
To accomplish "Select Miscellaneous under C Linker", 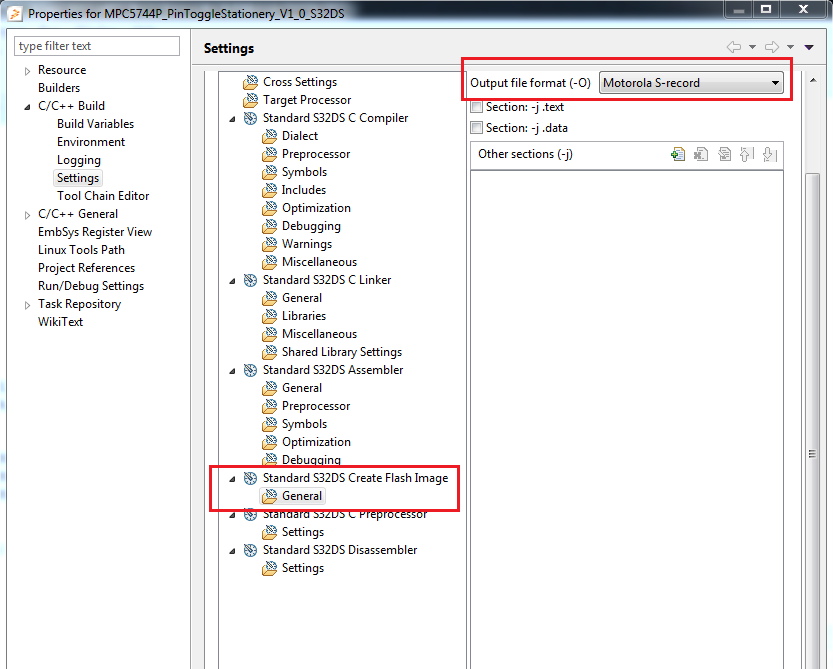I will point(319,334).
